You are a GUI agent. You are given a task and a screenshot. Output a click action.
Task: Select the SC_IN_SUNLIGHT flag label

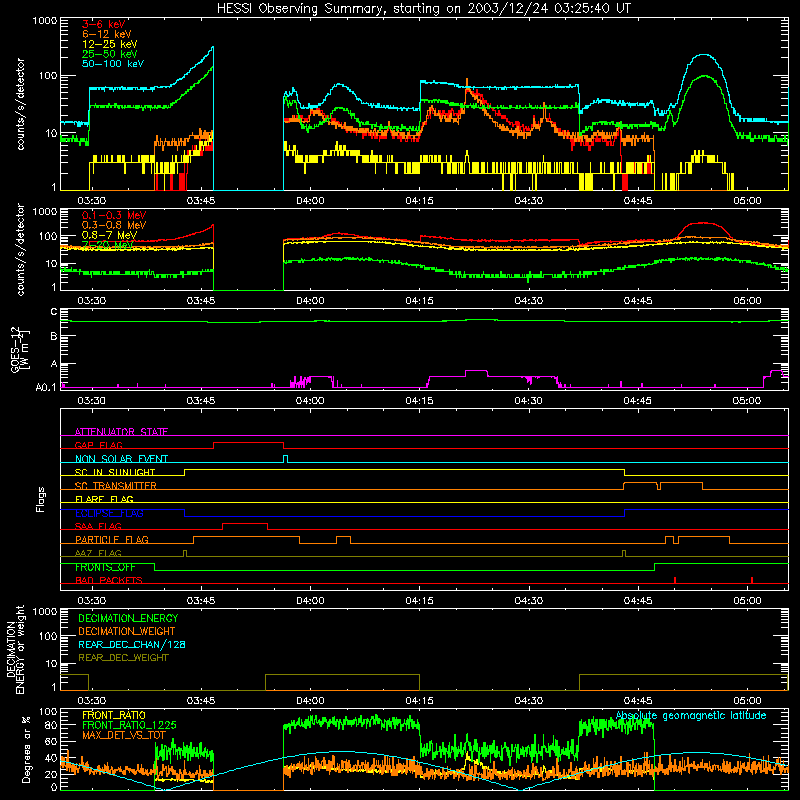click(x=115, y=472)
